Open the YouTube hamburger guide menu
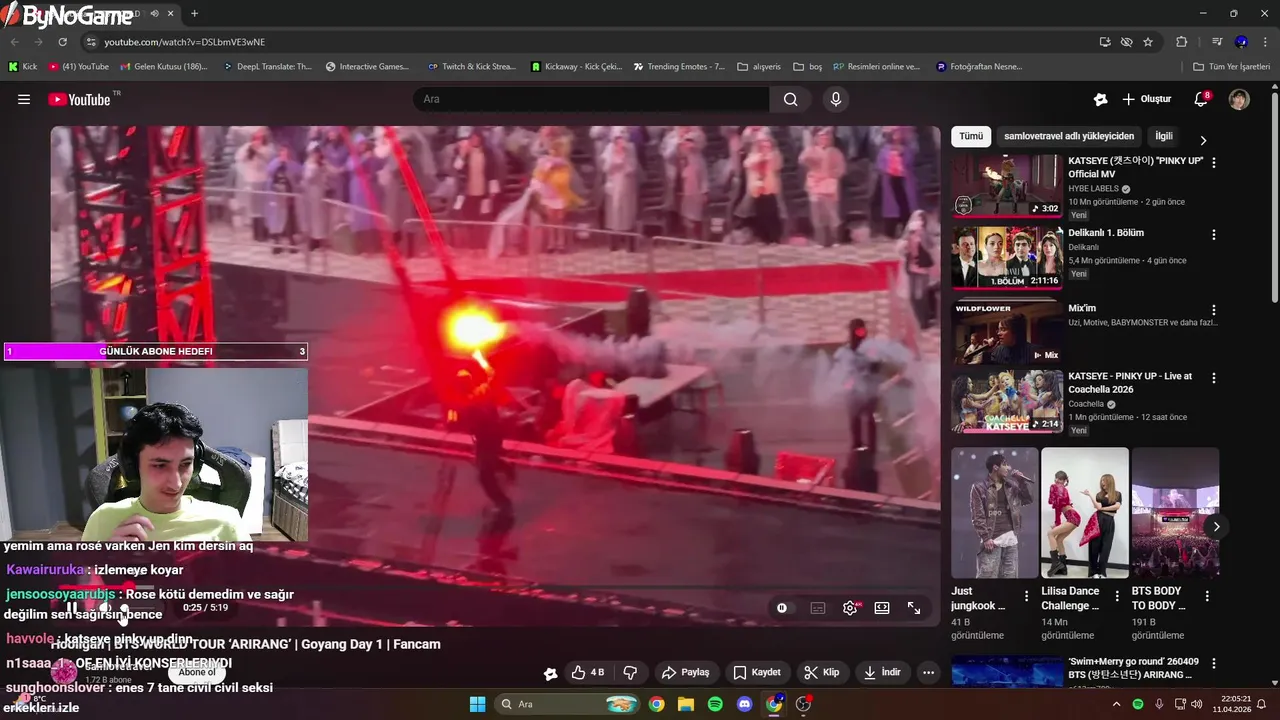The image size is (1280, 720). pos(24,99)
